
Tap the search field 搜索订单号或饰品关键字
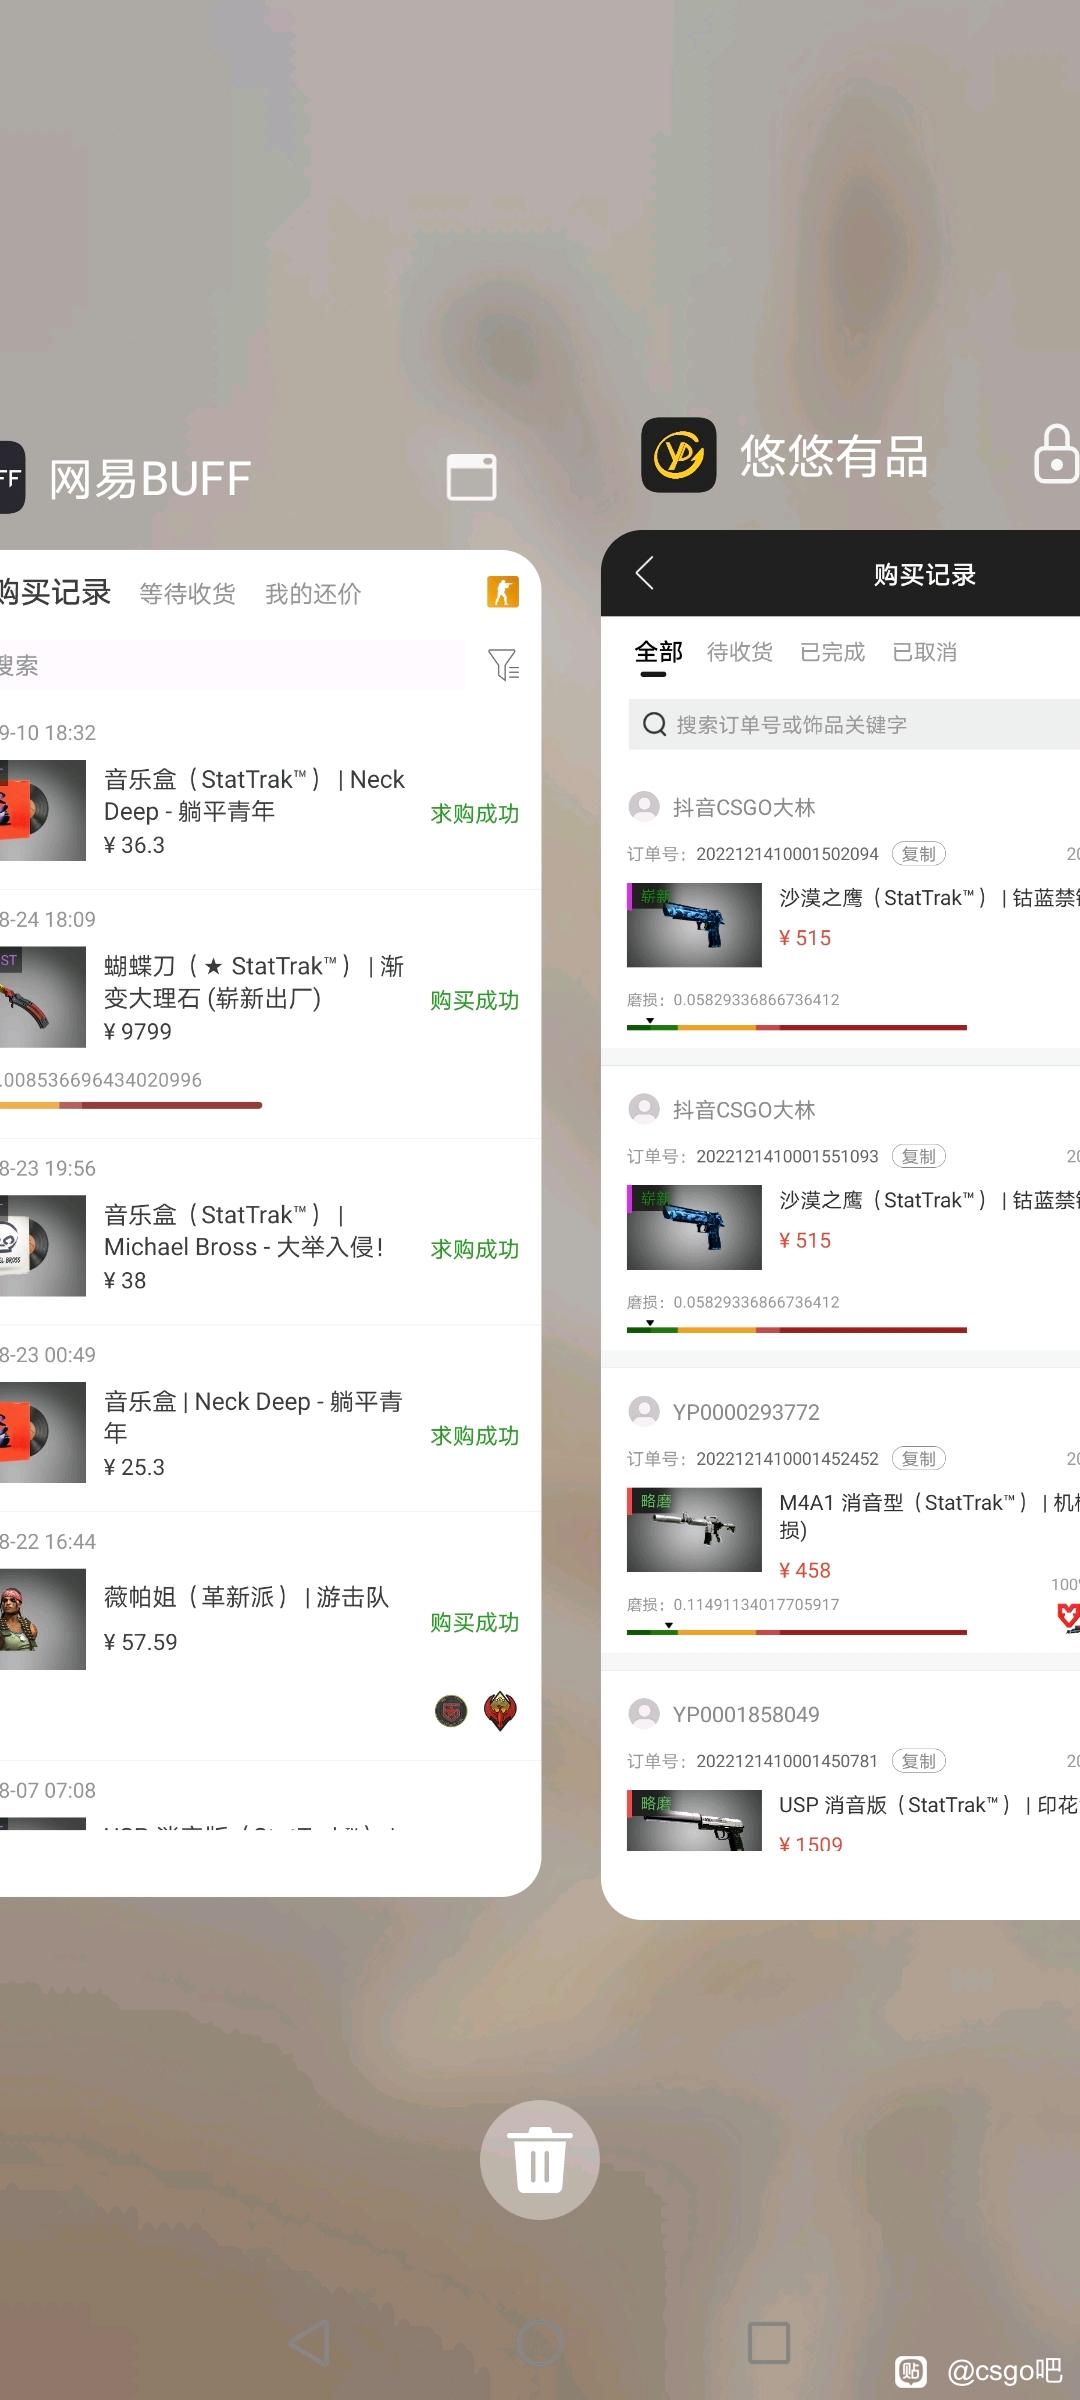(x=854, y=724)
